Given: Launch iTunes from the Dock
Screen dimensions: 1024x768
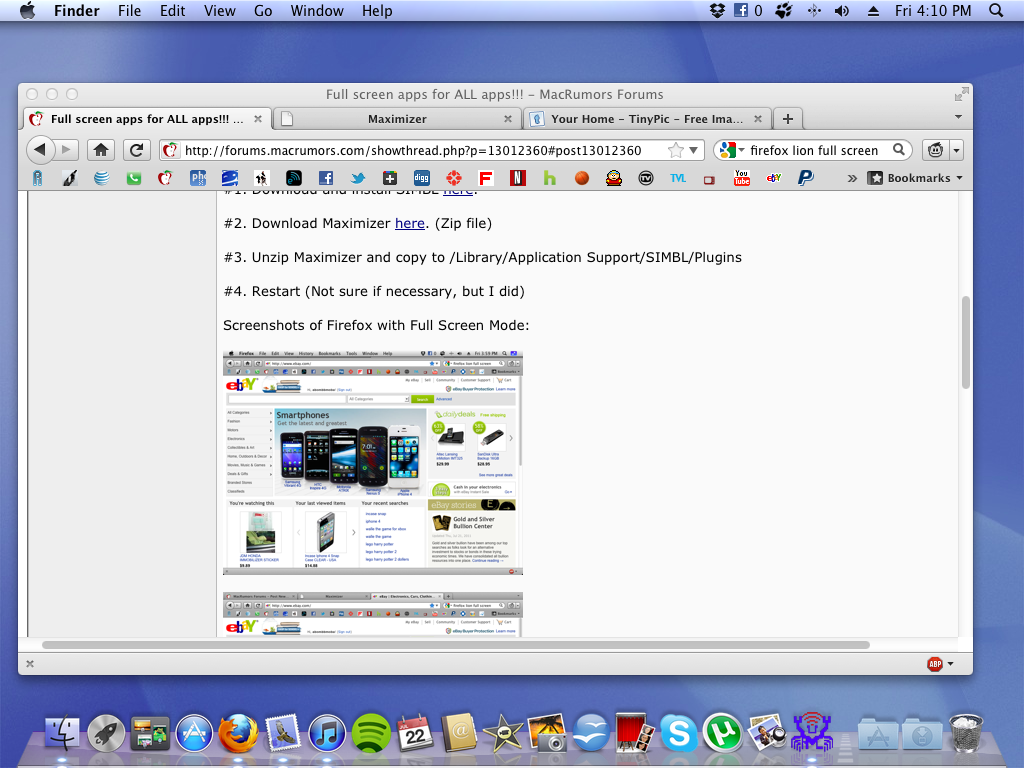Looking at the screenshot, I should pyautogui.click(x=327, y=733).
